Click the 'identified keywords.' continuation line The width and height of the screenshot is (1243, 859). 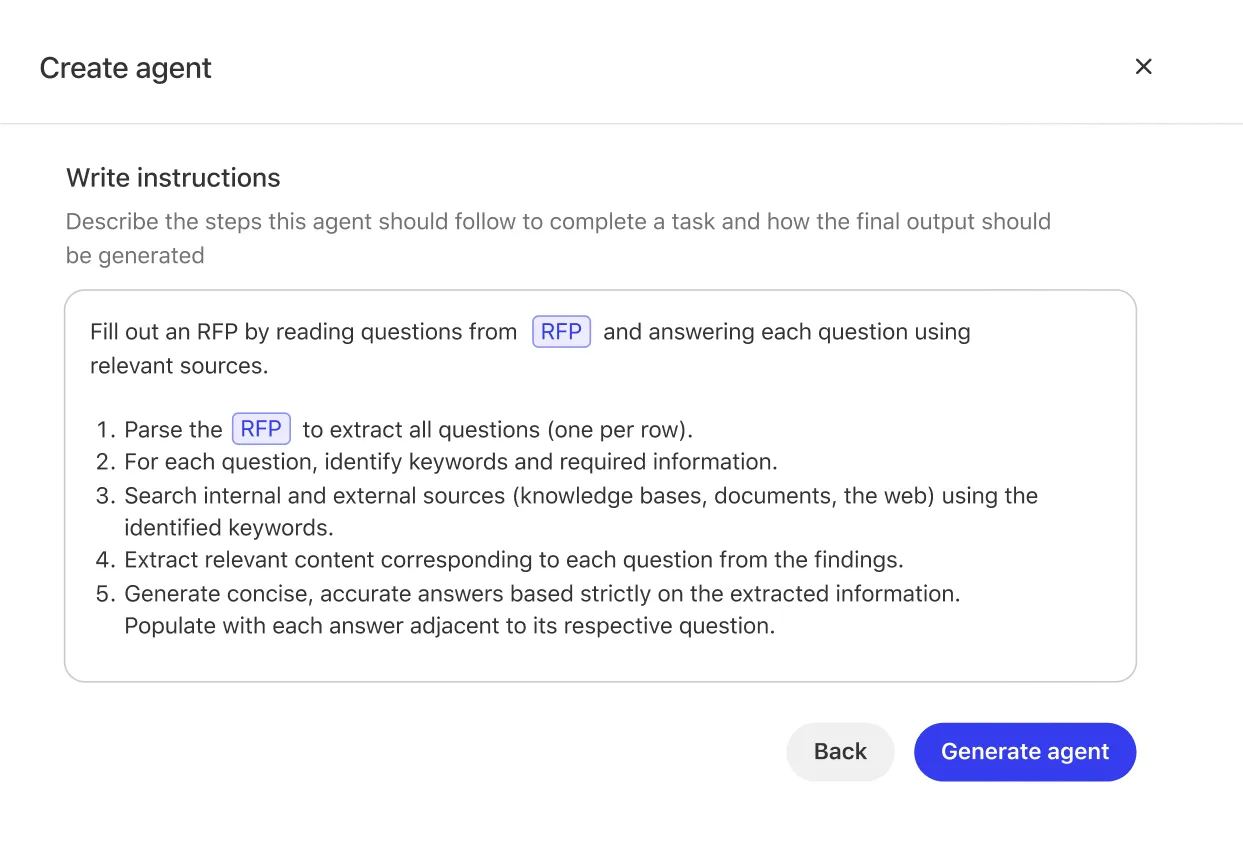tap(229, 528)
